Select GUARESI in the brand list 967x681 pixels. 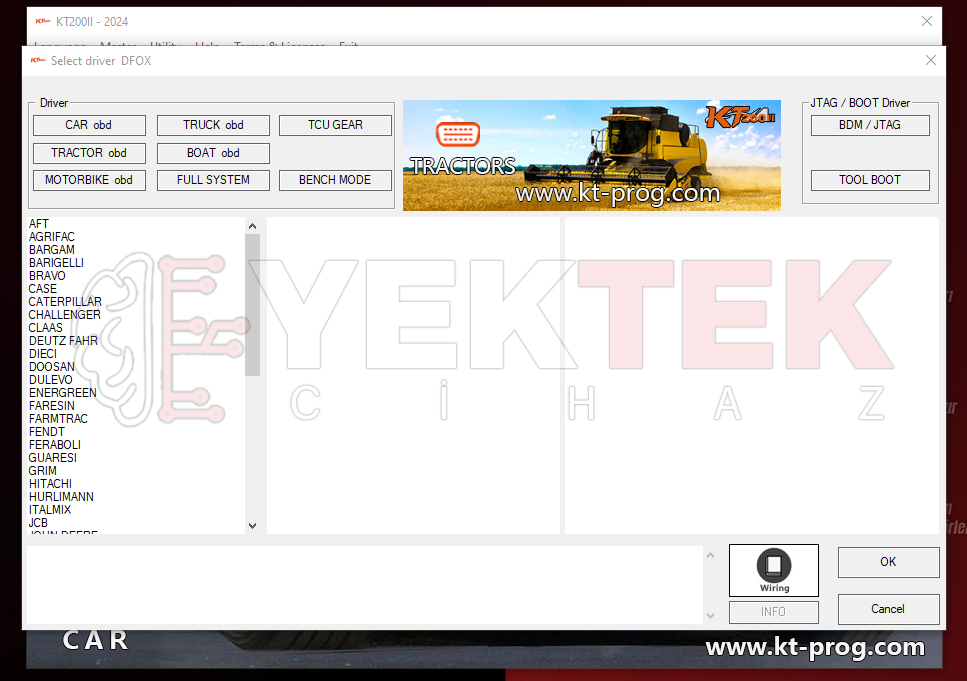click(52, 458)
